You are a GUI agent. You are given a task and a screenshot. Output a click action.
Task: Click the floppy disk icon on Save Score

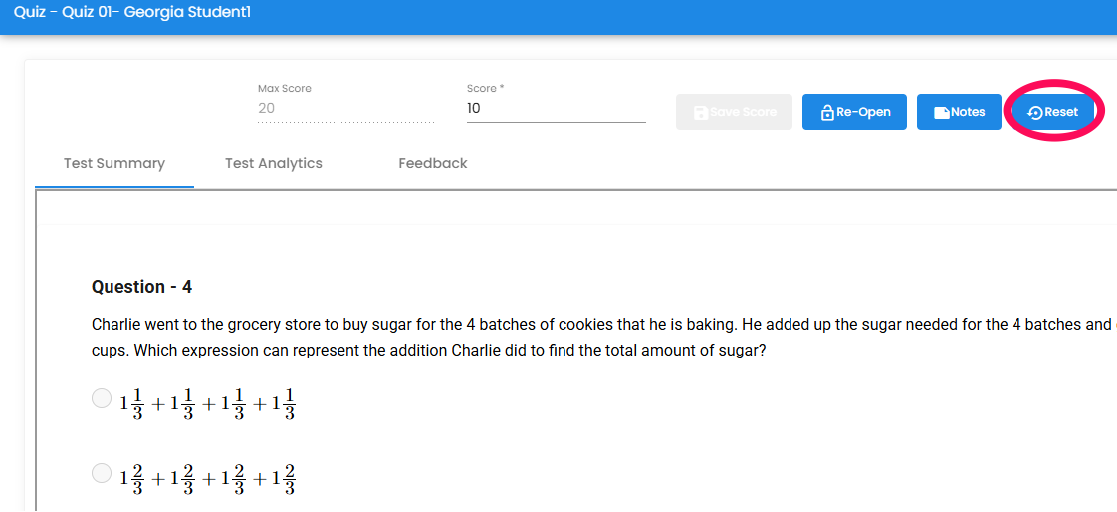point(701,113)
